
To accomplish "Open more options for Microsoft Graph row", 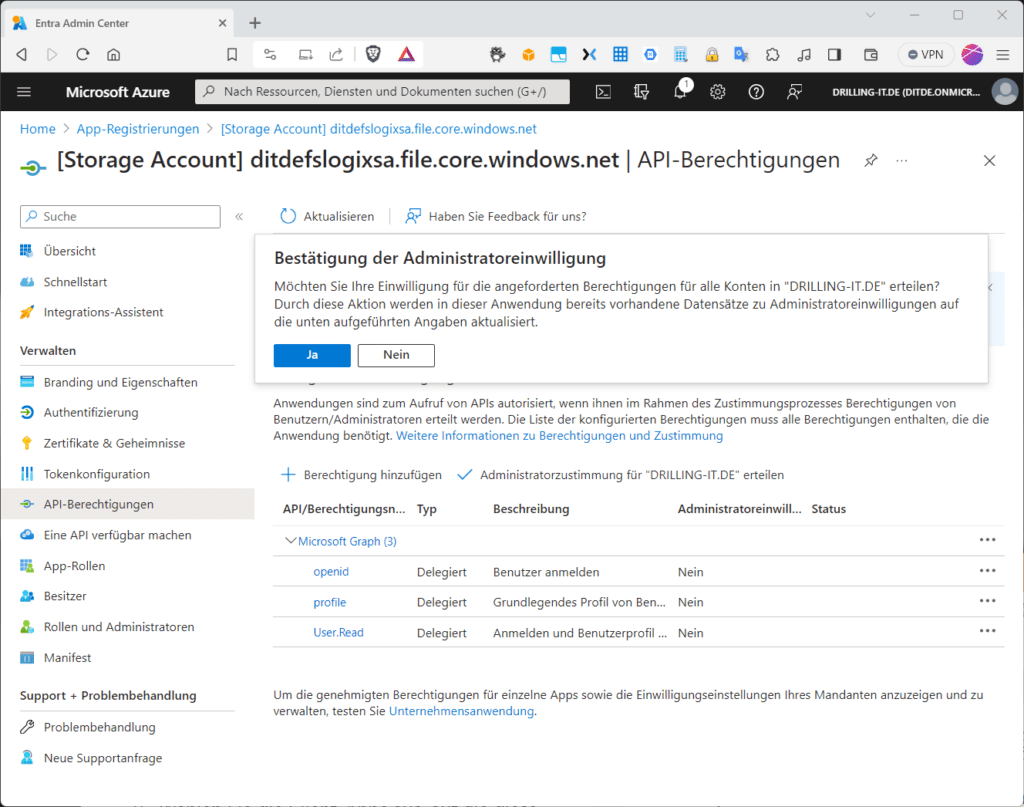I will coord(987,540).
